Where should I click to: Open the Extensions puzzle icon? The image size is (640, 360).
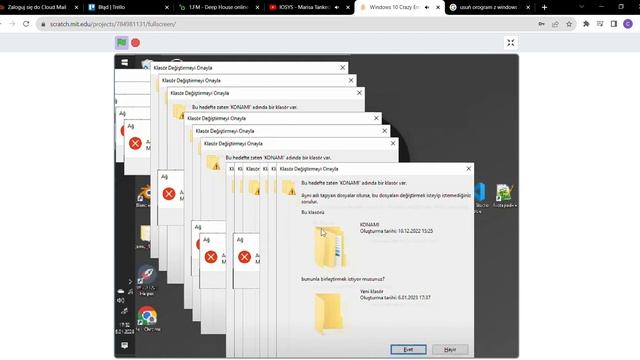coord(586,24)
